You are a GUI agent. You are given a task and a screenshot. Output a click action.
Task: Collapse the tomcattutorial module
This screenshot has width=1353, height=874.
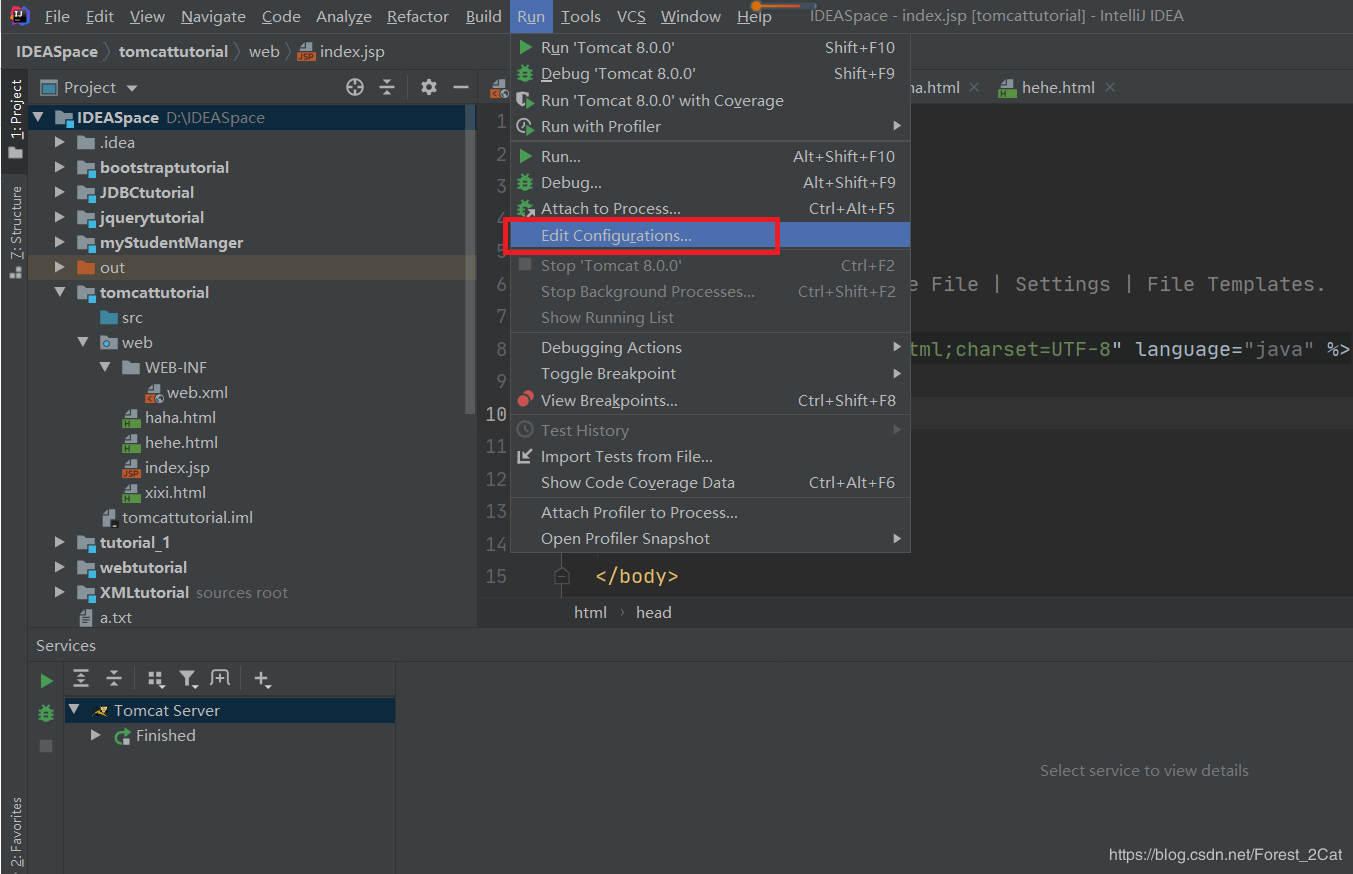[60, 293]
